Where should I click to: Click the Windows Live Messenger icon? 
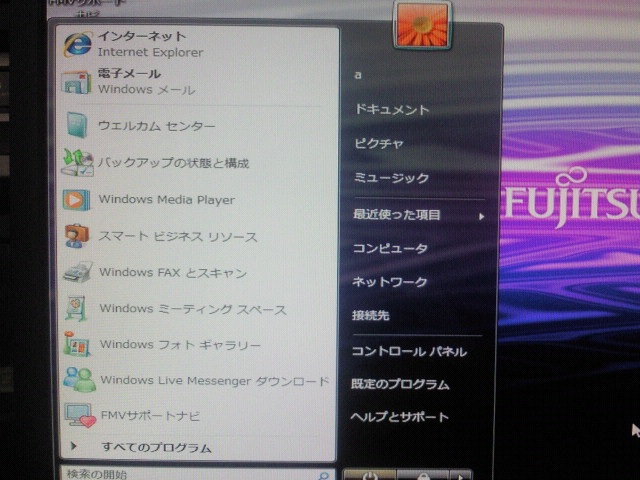click(x=79, y=380)
